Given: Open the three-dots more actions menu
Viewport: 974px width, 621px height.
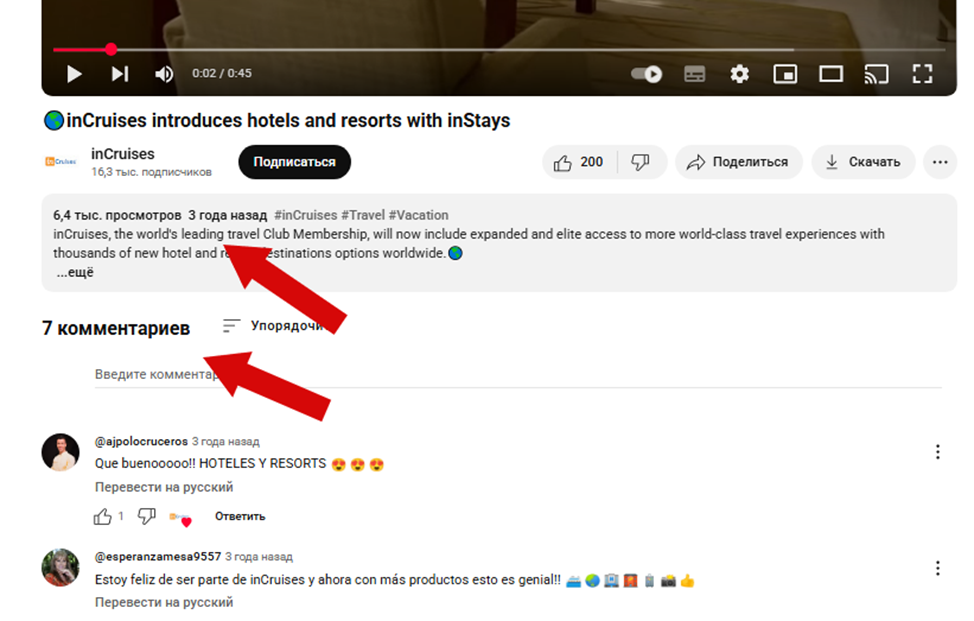Looking at the screenshot, I should [x=940, y=162].
